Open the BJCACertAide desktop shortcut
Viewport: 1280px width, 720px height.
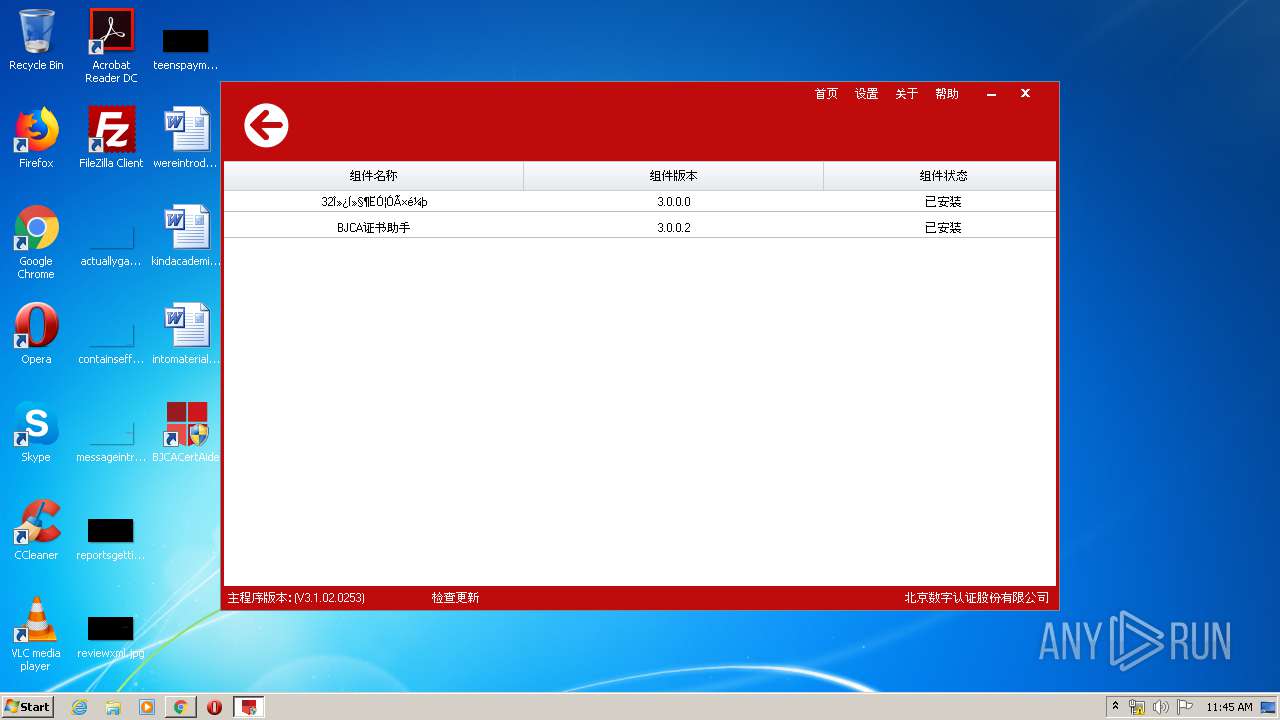point(186,432)
